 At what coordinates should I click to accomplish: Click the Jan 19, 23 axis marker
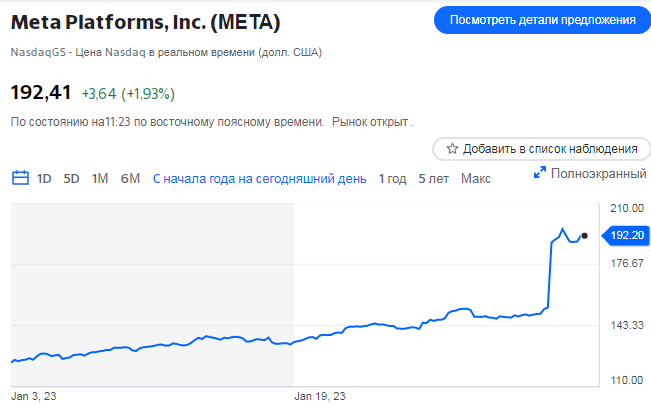tap(320, 396)
